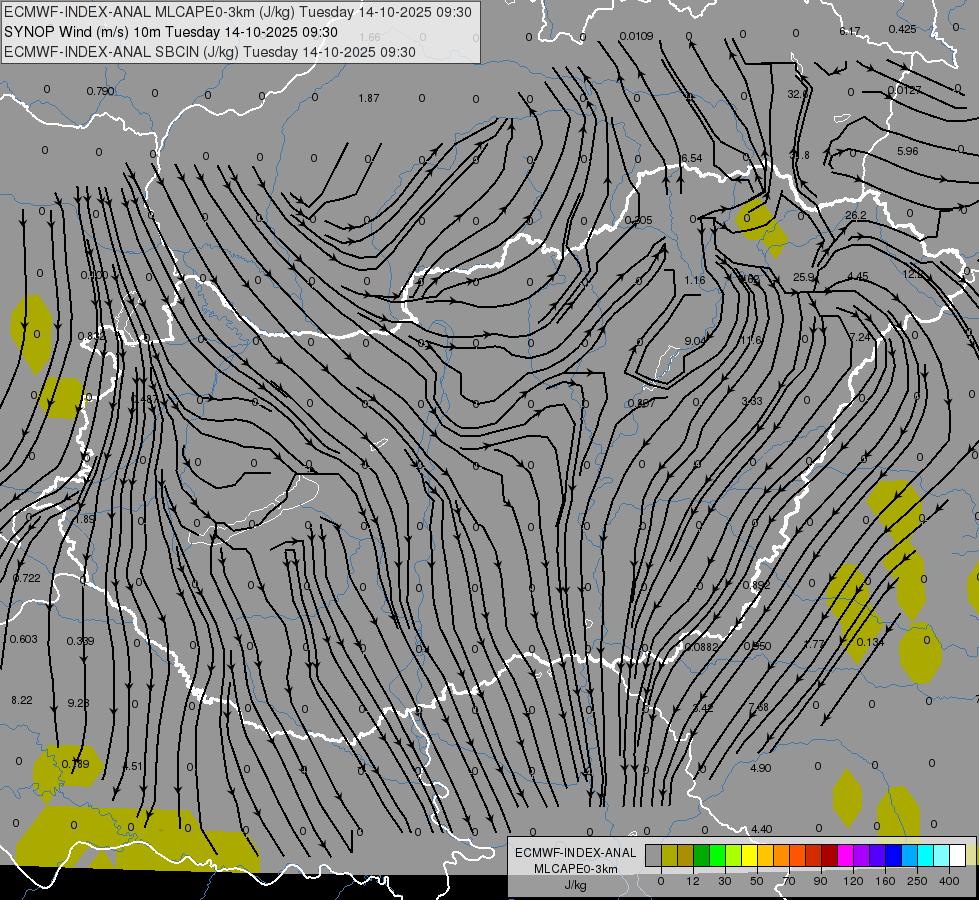Click the map value 7.24
The width and height of the screenshot is (979, 900).
pyautogui.click(x=860, y=337)
